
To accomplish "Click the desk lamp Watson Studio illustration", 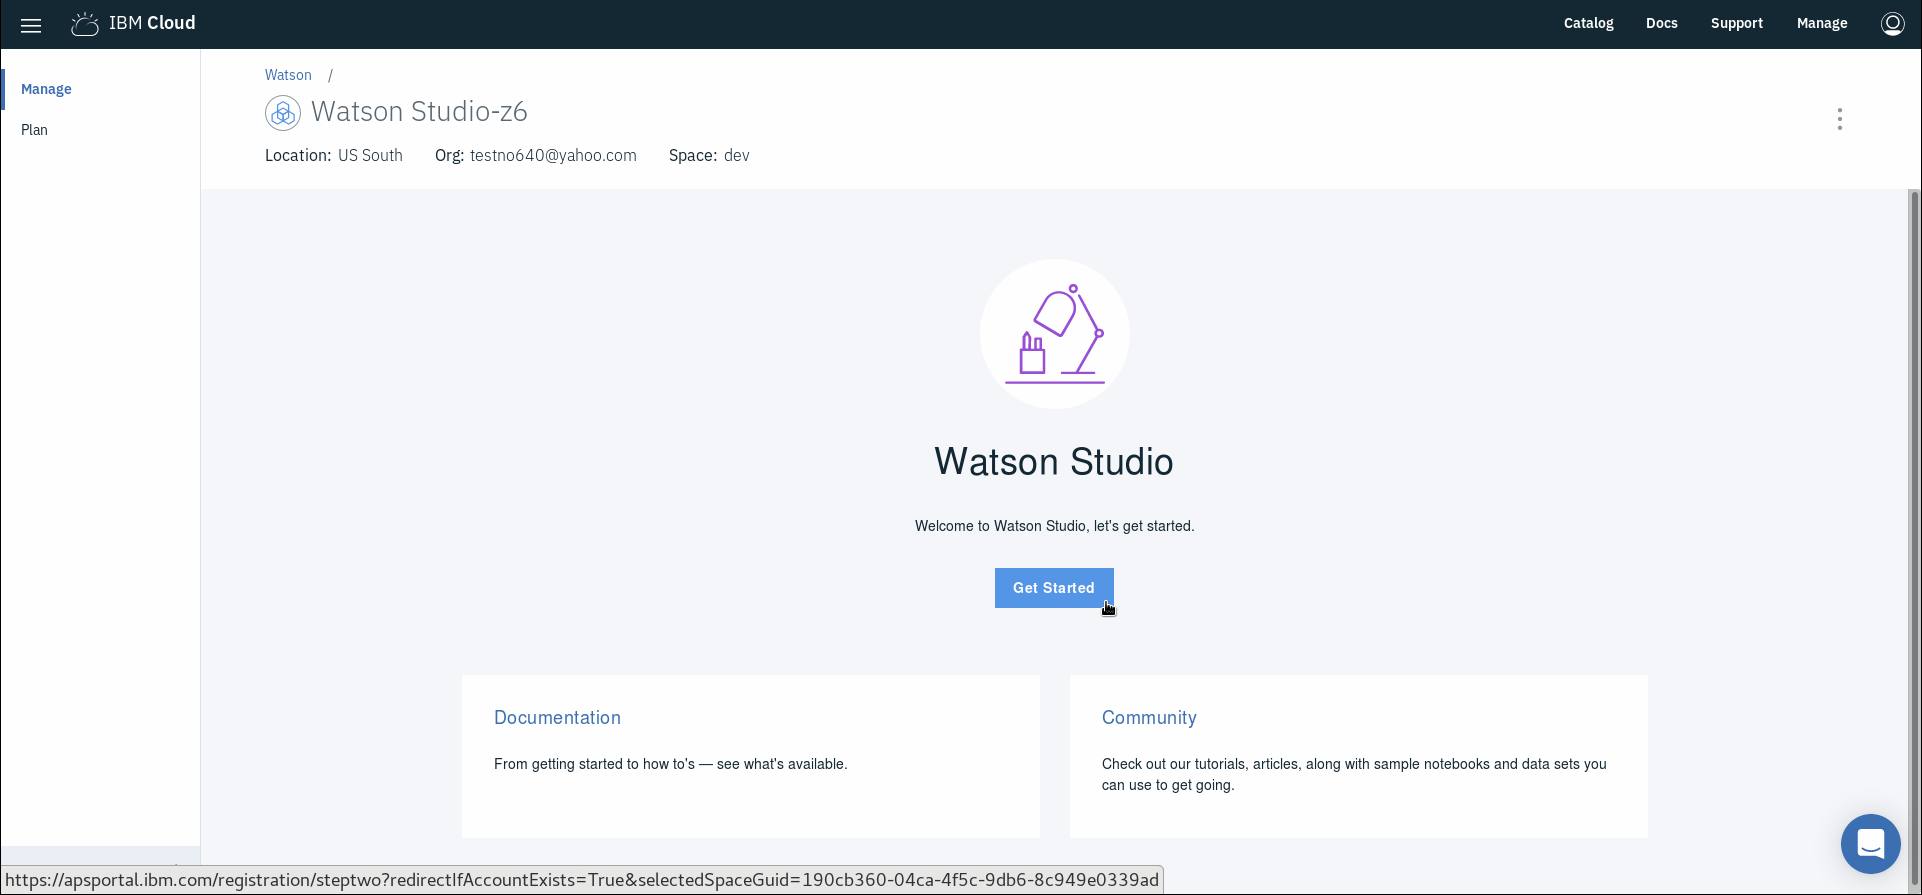I will coord(1054,334).
